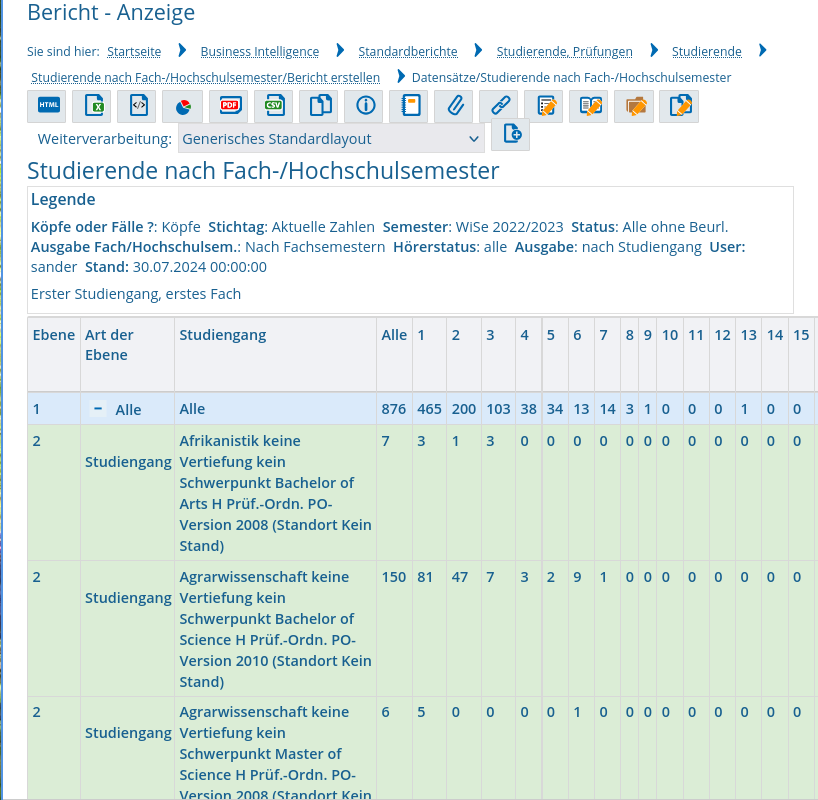Image resolution: width=818 pixels, height=800 pixels.
Task: Click the Legende heading
Action: click(x=63, y=199)
